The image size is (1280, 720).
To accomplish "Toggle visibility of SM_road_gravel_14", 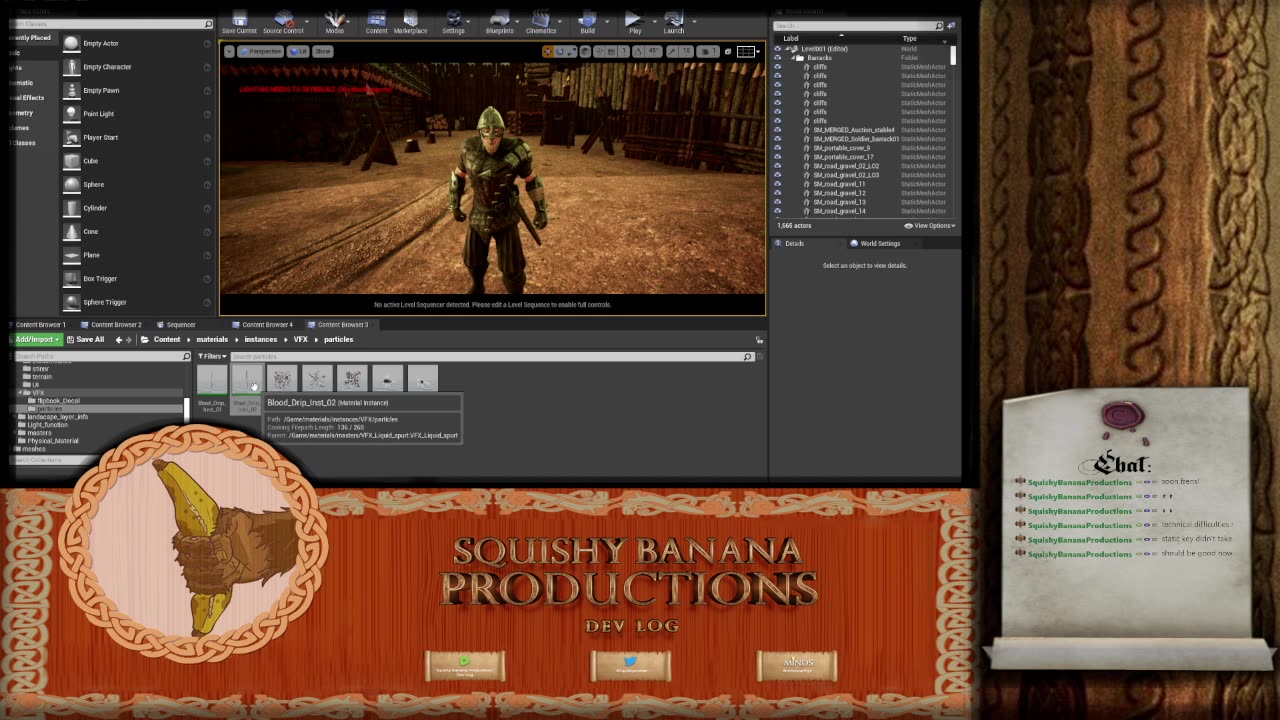I will click(778, 211).
